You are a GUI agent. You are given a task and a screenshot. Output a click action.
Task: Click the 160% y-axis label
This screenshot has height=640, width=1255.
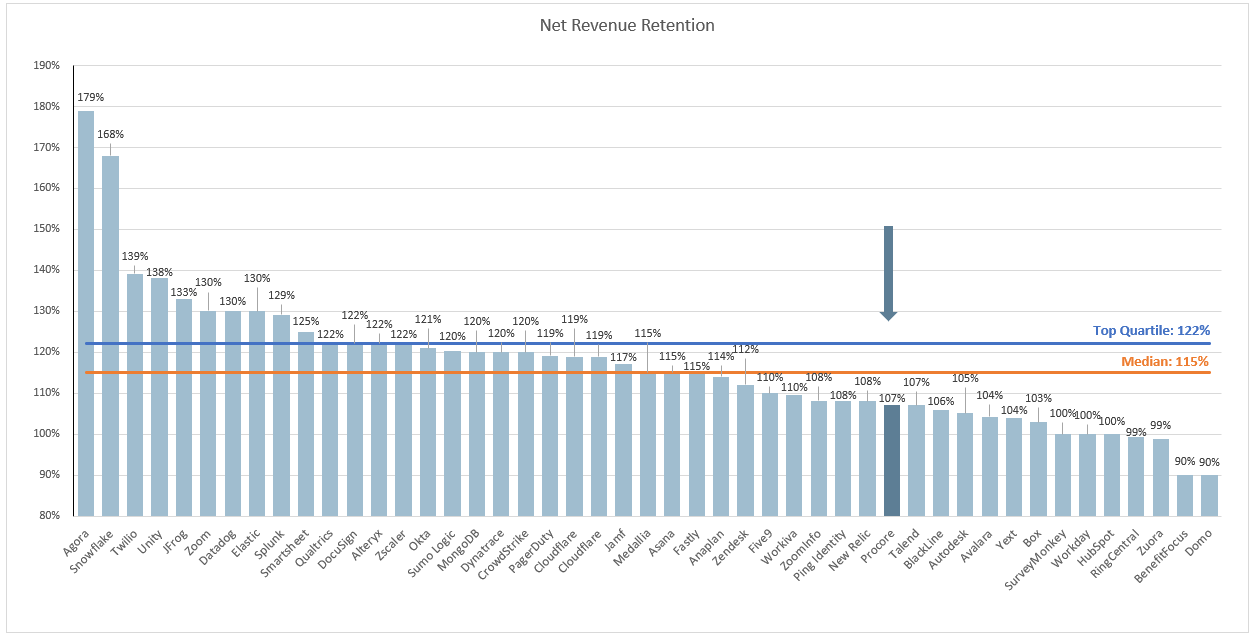[x=47, y=188]
